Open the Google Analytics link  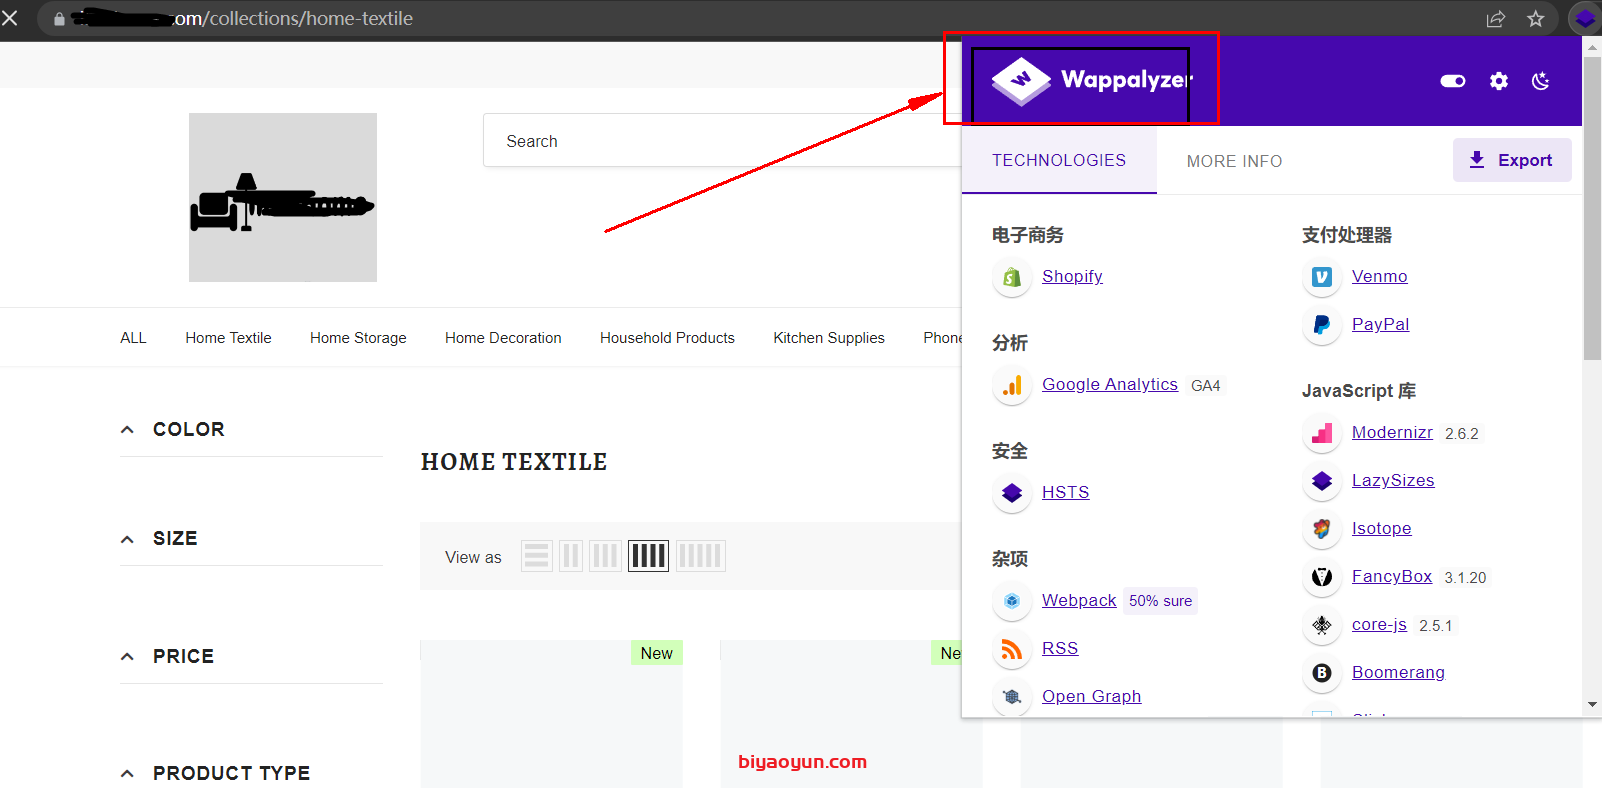click(x=1110, y=384)
